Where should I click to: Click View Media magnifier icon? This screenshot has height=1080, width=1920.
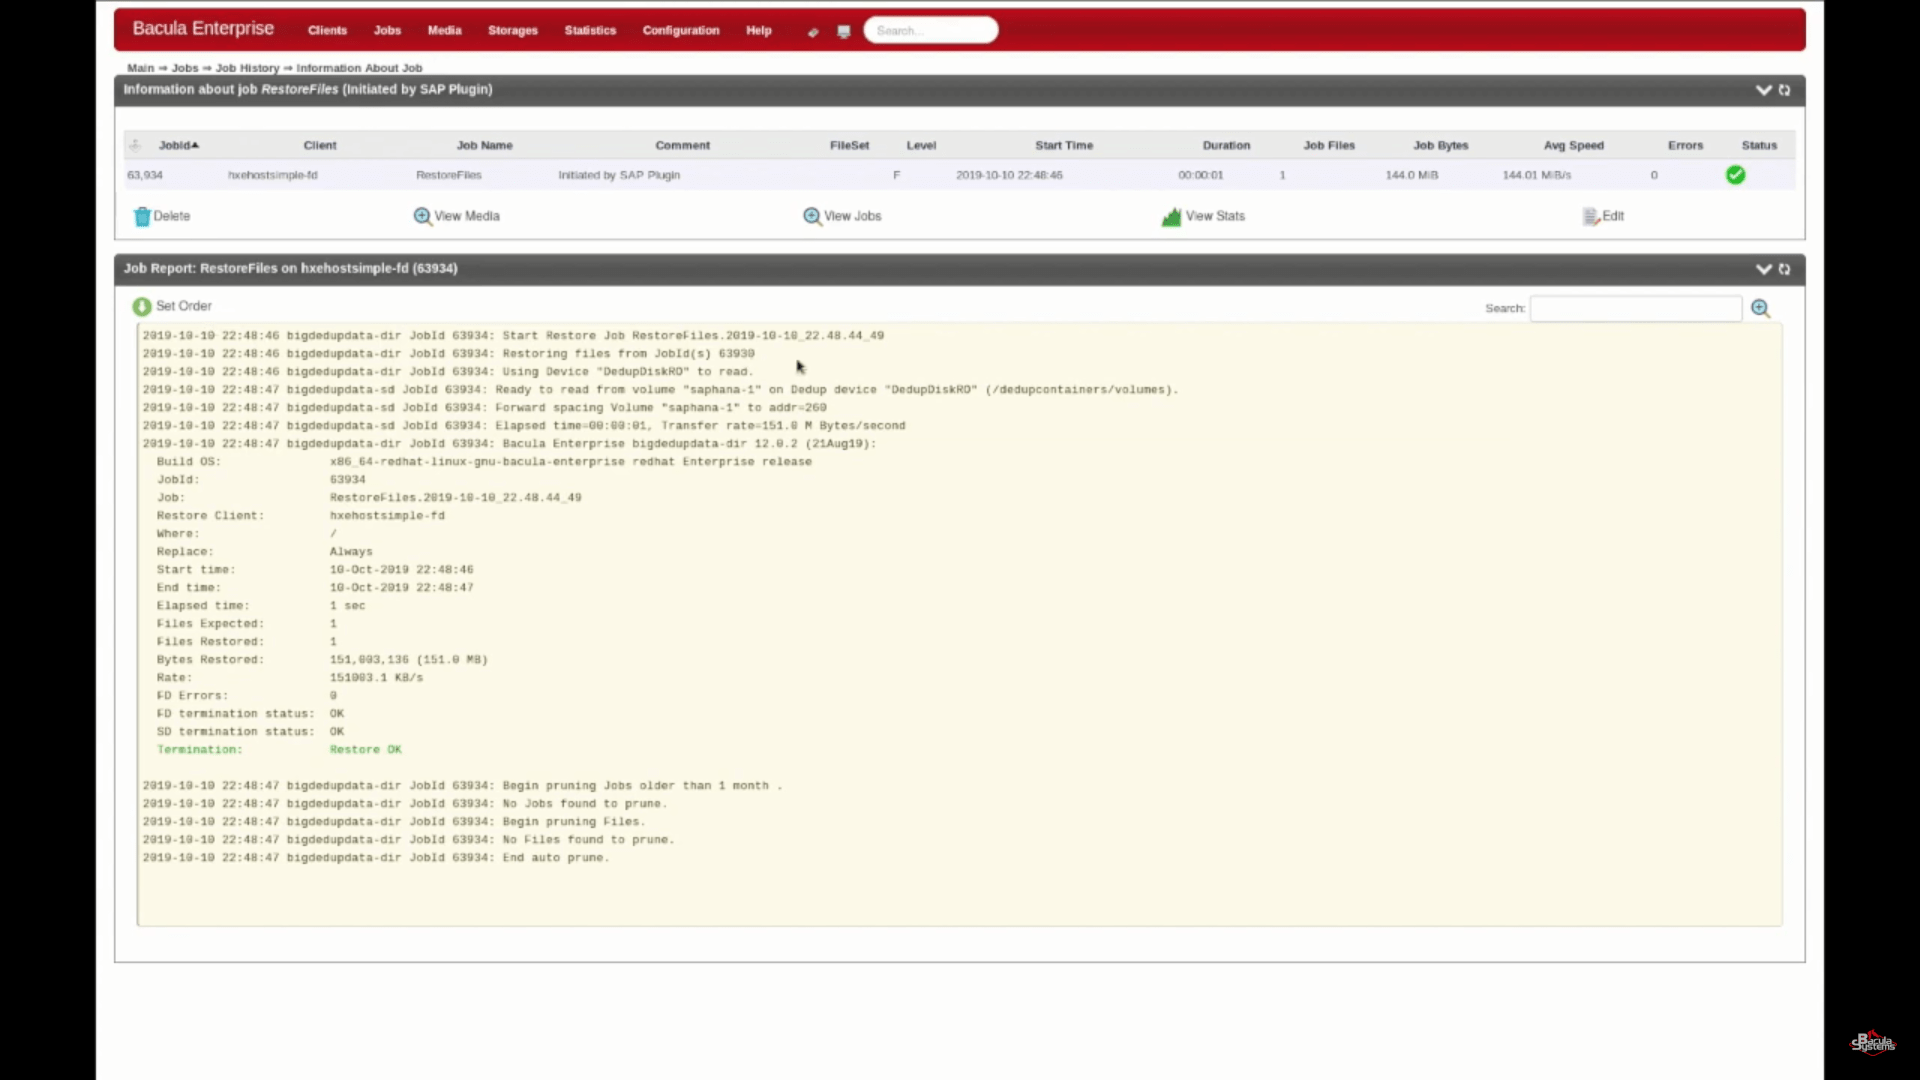coord(422,216)
